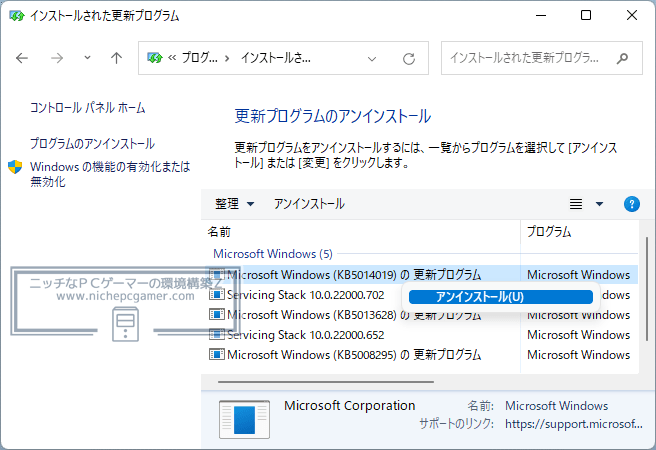Open the 整理 dropdown menu
Screen dimensions: 656x450
pos(234,204)
